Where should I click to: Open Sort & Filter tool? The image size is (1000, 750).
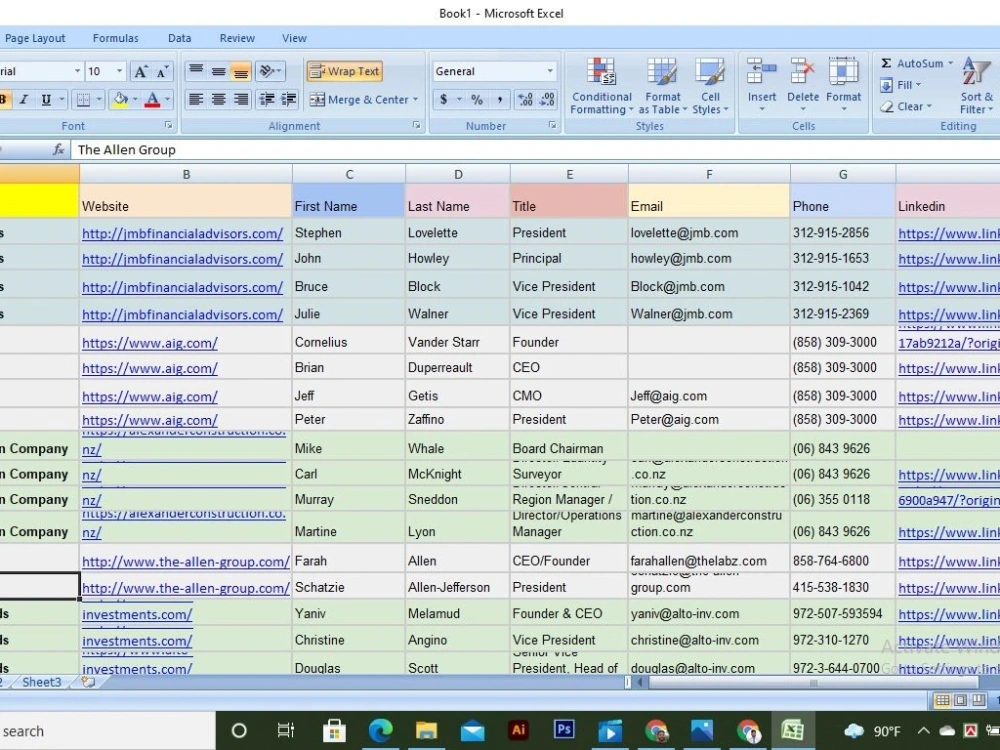pos(976,86)
